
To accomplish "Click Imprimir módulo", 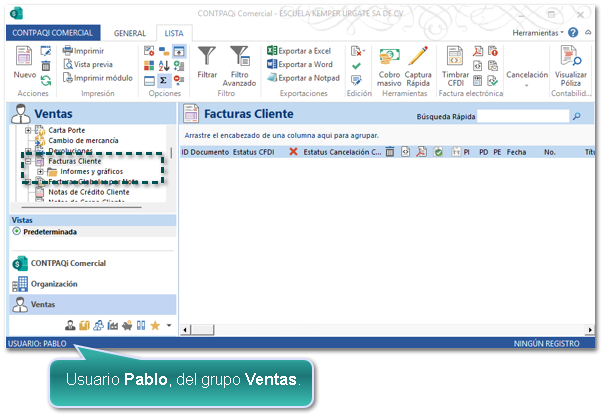I will (x=98, y=78).
